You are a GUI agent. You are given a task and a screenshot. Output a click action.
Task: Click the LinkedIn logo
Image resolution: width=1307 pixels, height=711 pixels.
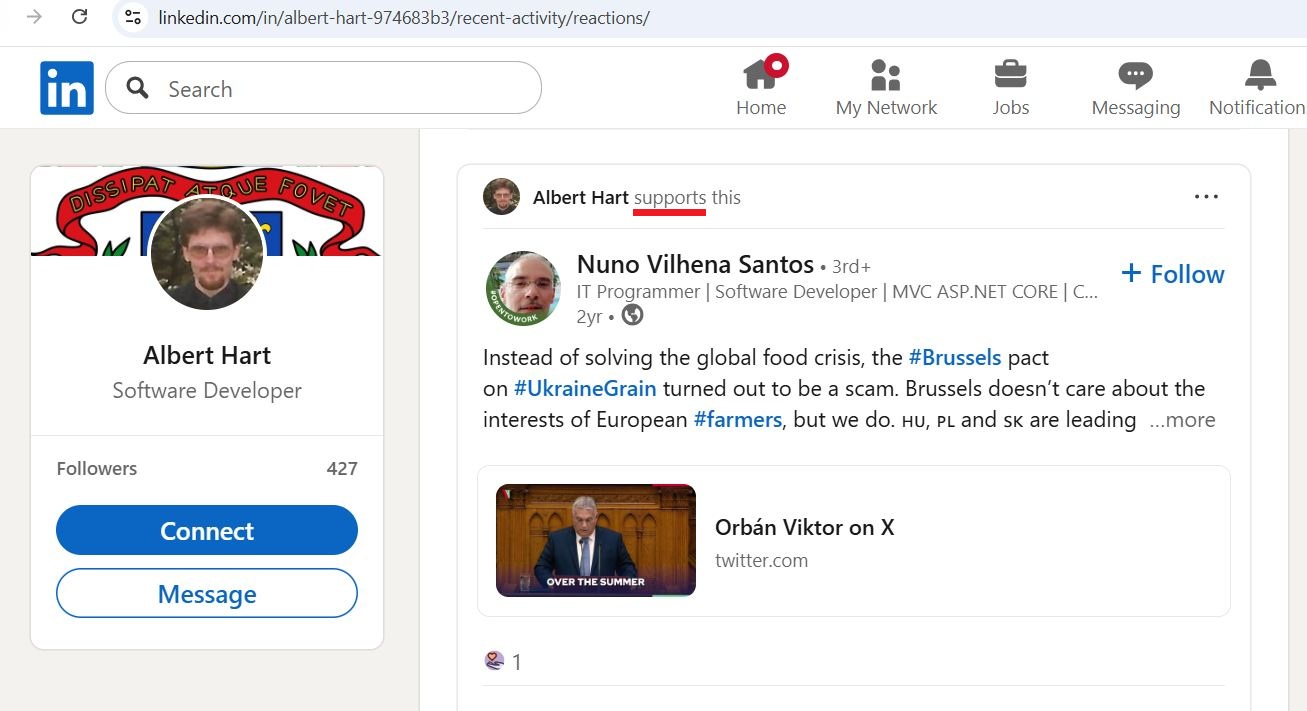tap(66, 87)
